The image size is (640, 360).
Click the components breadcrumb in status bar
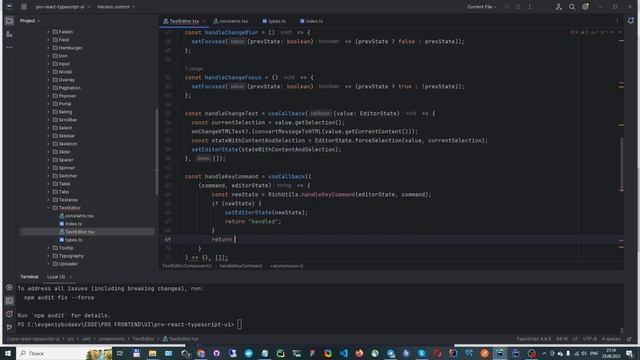tap(111, 339)
